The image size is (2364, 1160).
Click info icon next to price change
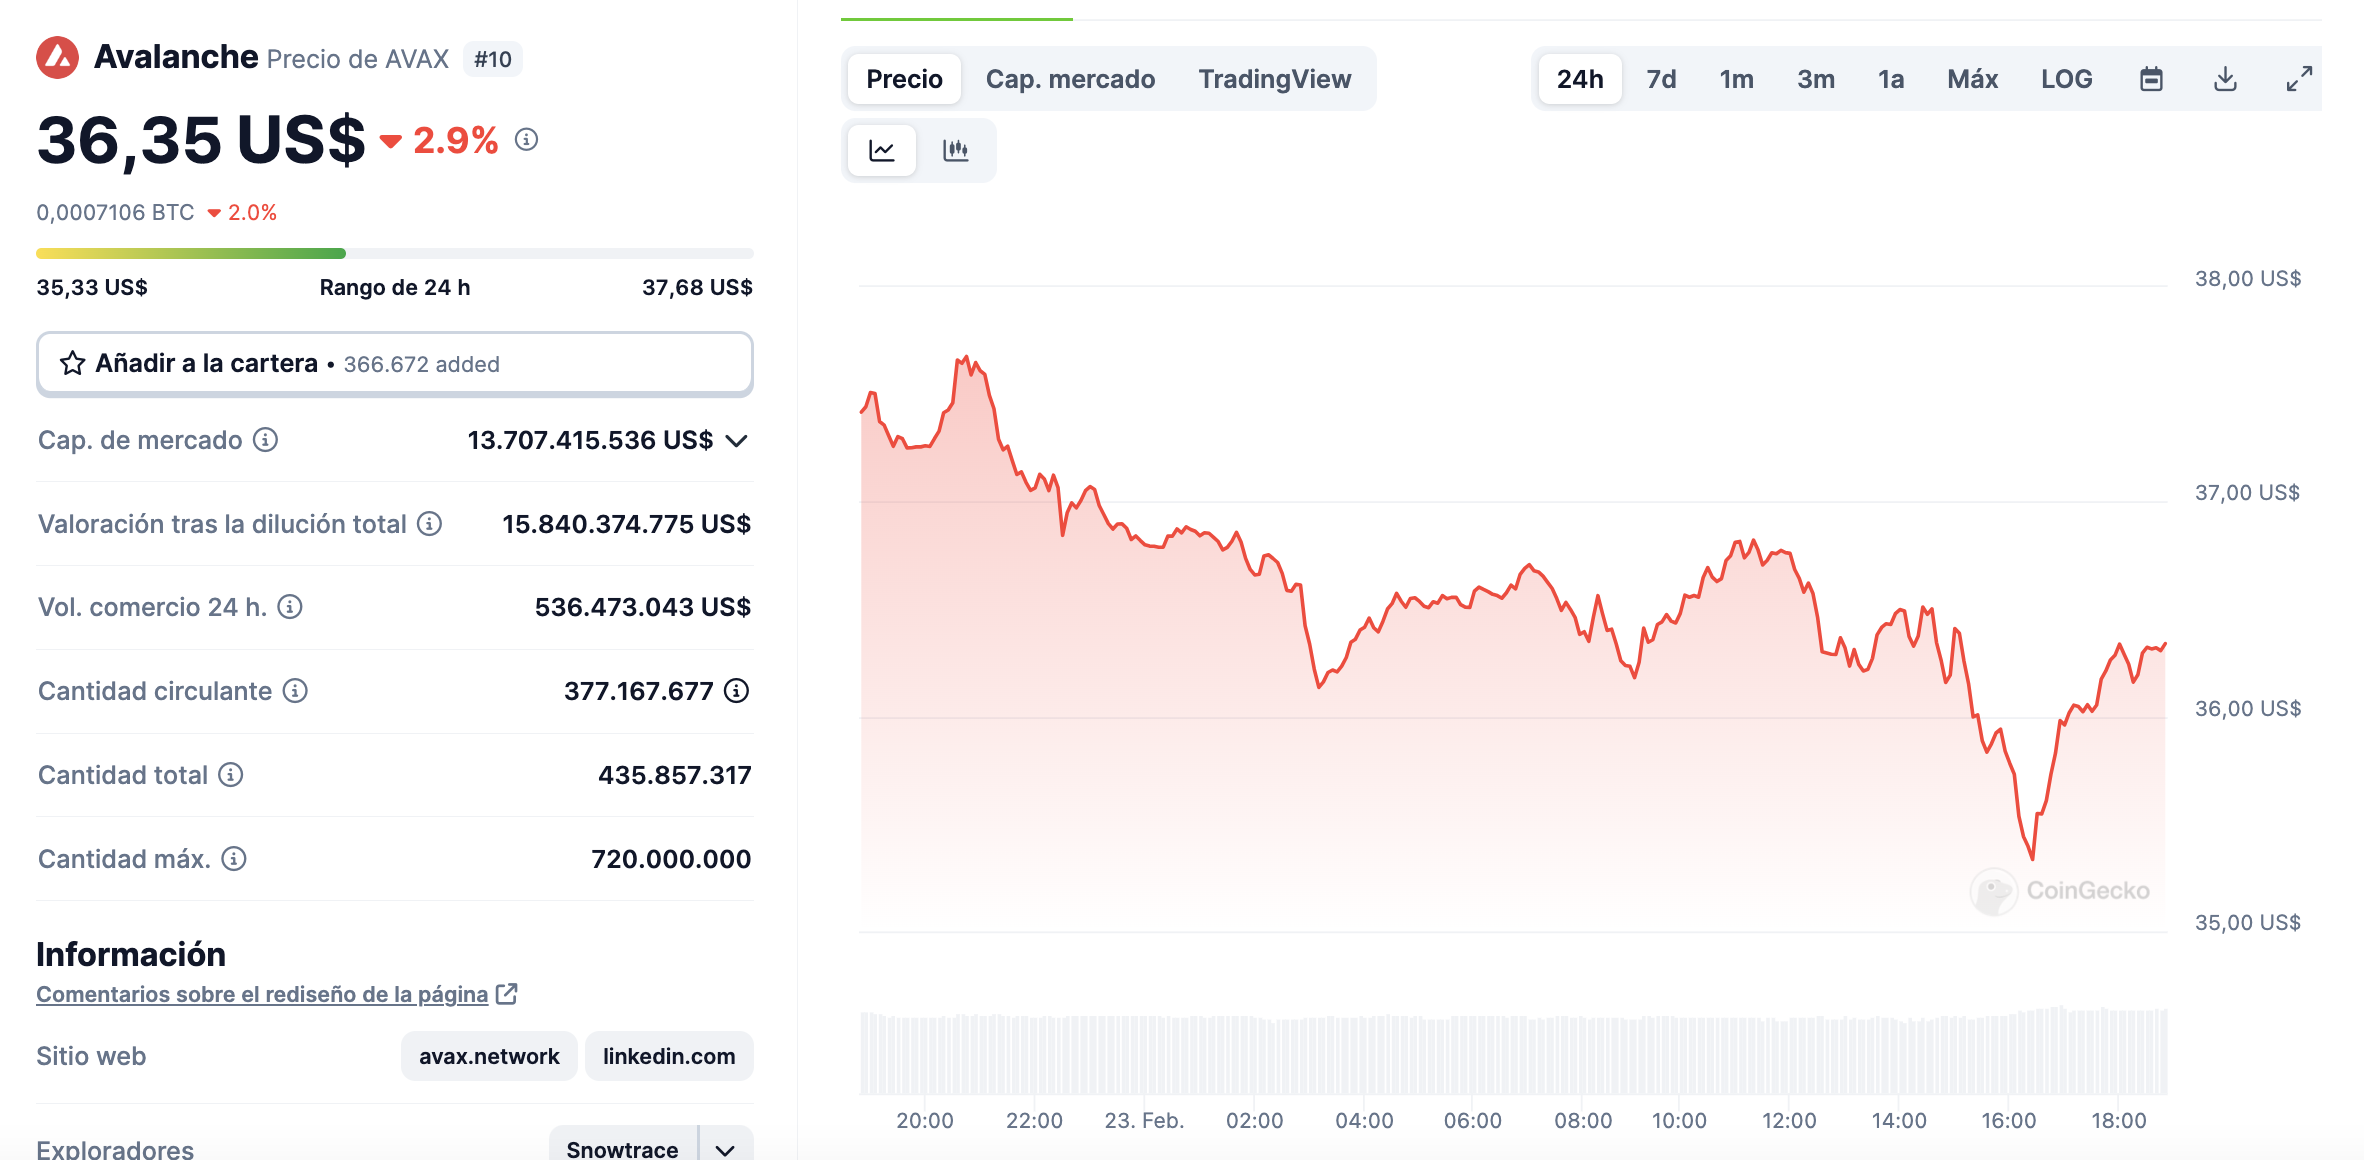click(527, 140)
